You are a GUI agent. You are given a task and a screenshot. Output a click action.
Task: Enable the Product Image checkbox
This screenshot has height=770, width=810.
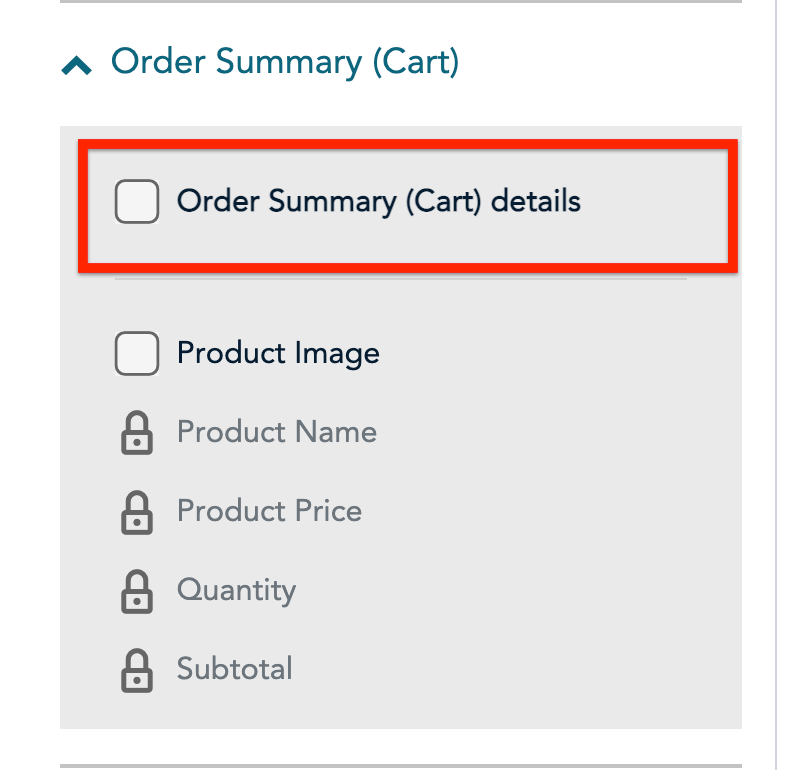[137, 353]
